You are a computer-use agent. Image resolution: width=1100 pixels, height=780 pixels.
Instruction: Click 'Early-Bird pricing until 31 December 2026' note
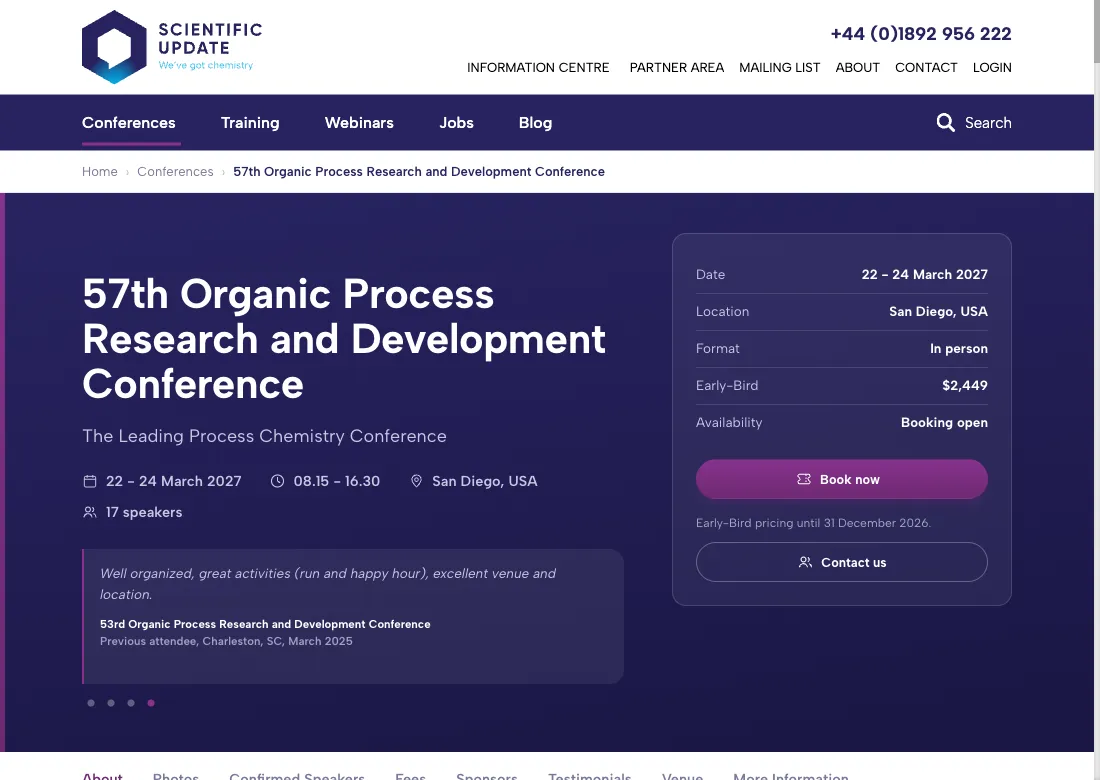pos(813,523)
